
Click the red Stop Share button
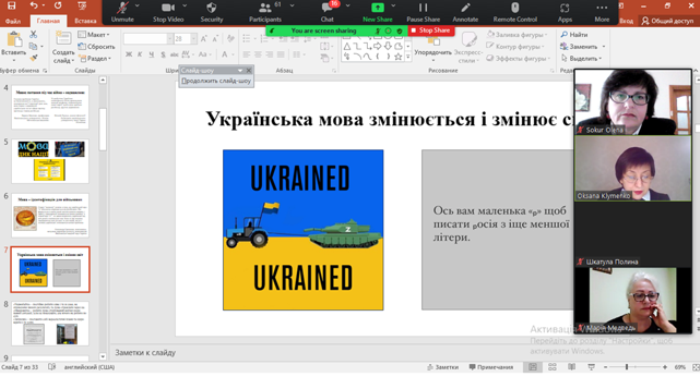431,30
